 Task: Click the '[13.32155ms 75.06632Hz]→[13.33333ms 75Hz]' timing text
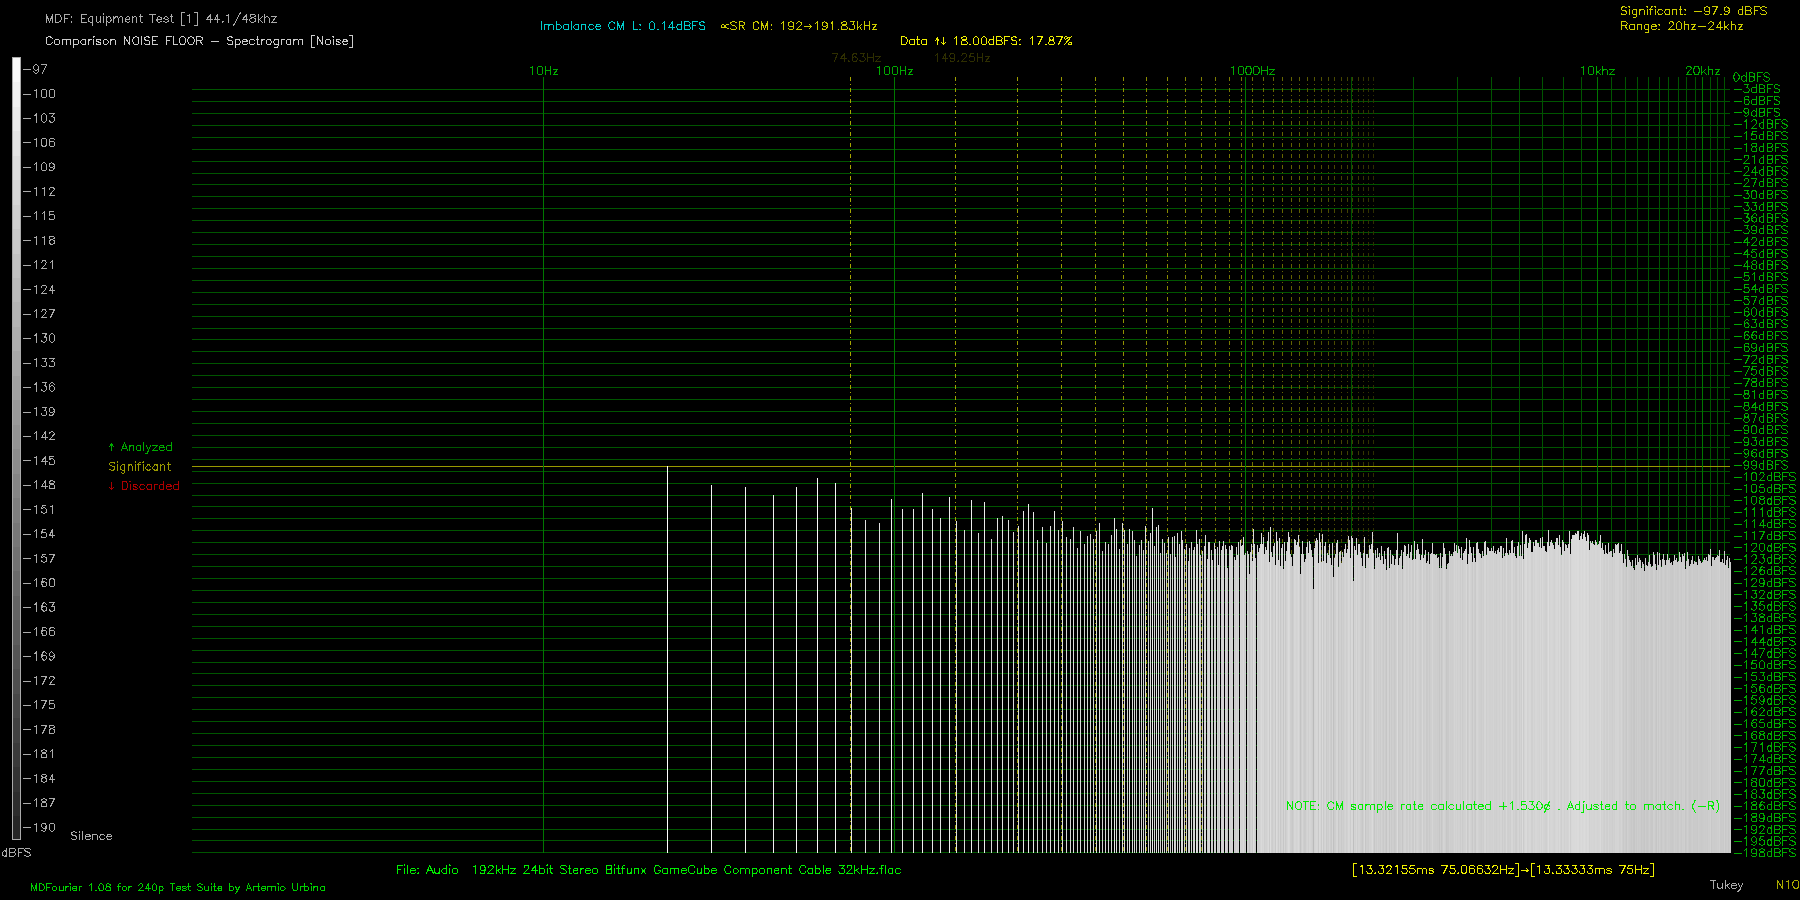[1503, 870]
